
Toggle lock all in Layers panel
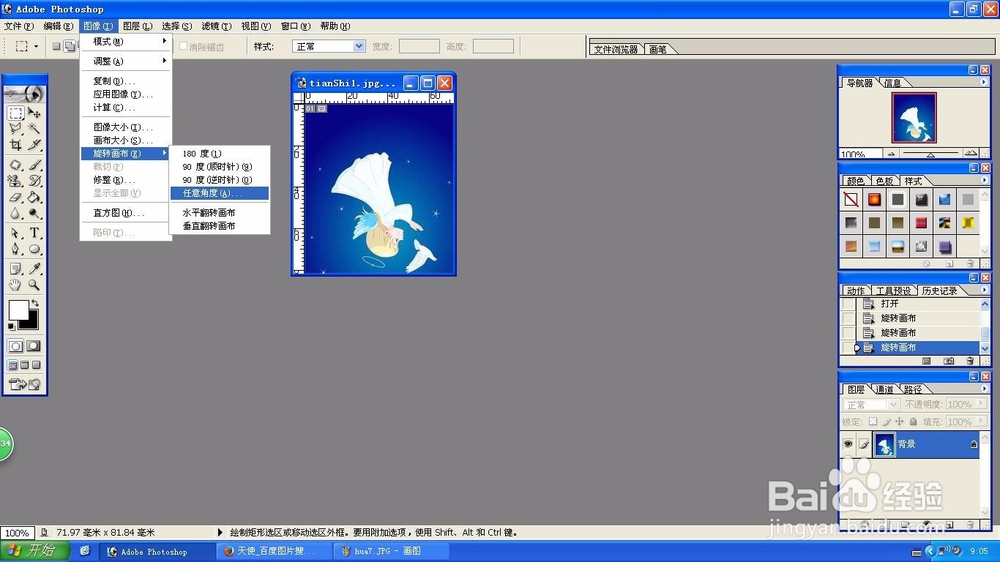pyautogui.click(x=913, y=422)
